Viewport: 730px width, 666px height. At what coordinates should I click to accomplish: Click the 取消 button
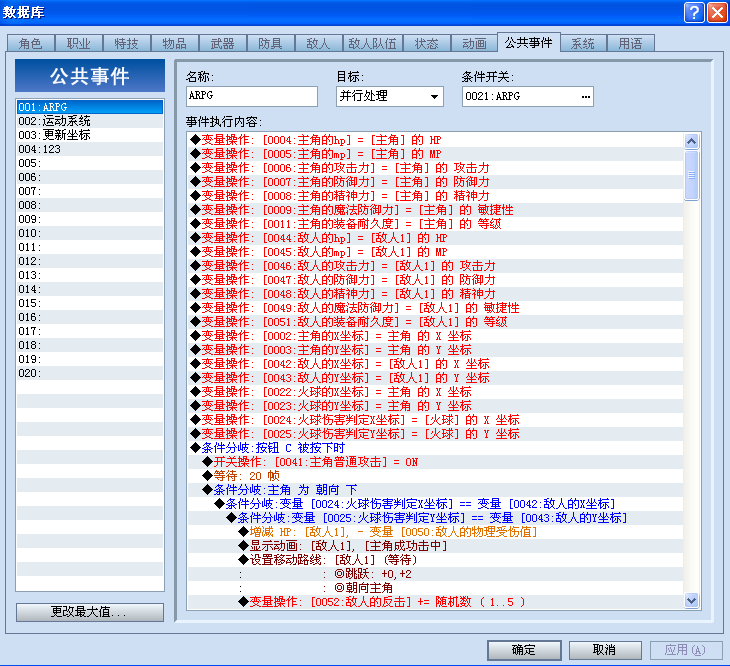(605, 650)
